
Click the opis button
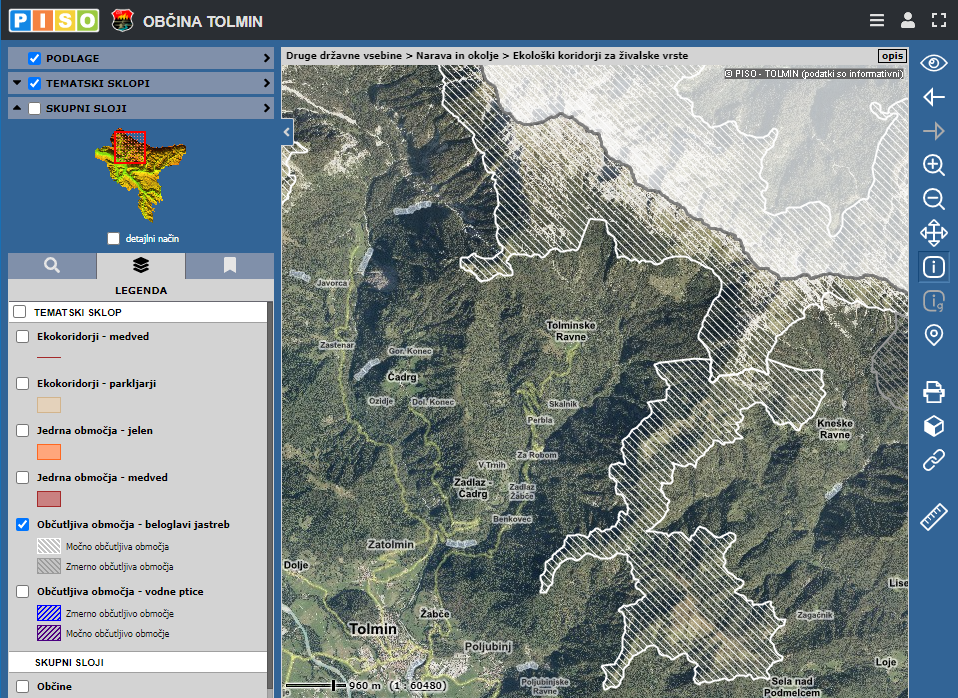[892, 56]
